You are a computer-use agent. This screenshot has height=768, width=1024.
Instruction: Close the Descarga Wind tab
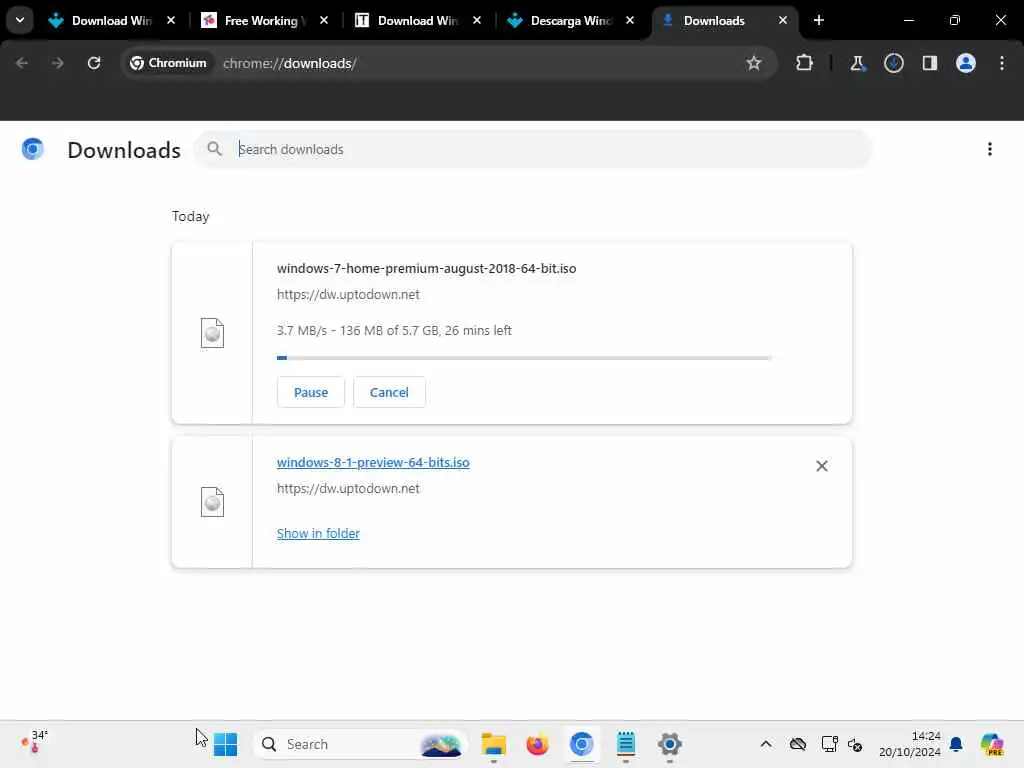point(630,20)
